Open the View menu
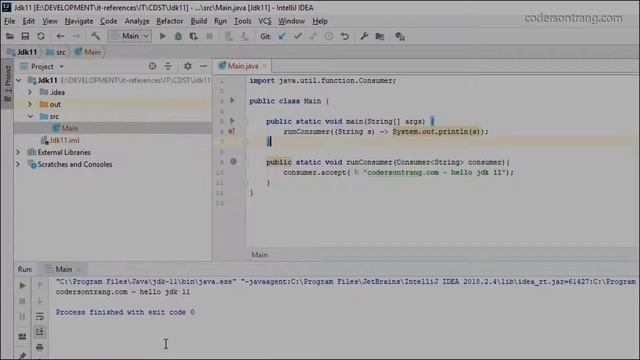 pos(50,21)
